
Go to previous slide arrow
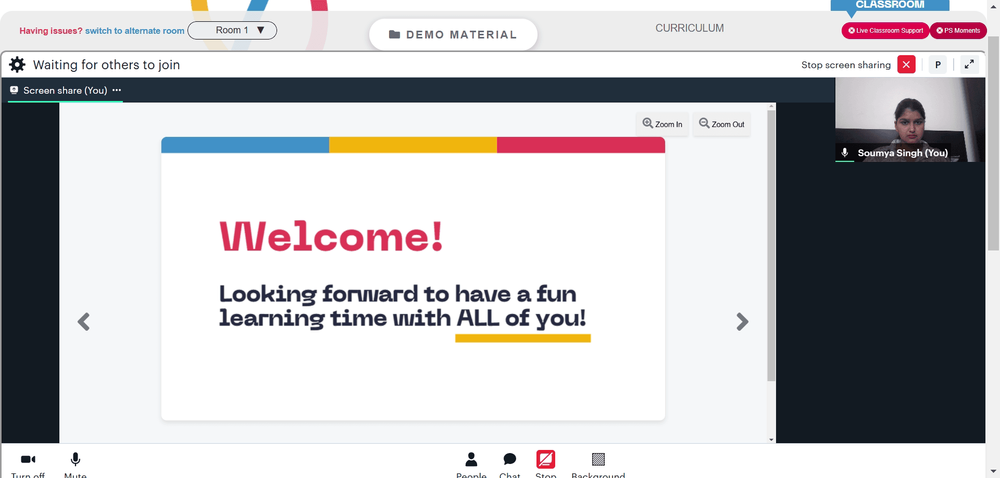(84, 322)
